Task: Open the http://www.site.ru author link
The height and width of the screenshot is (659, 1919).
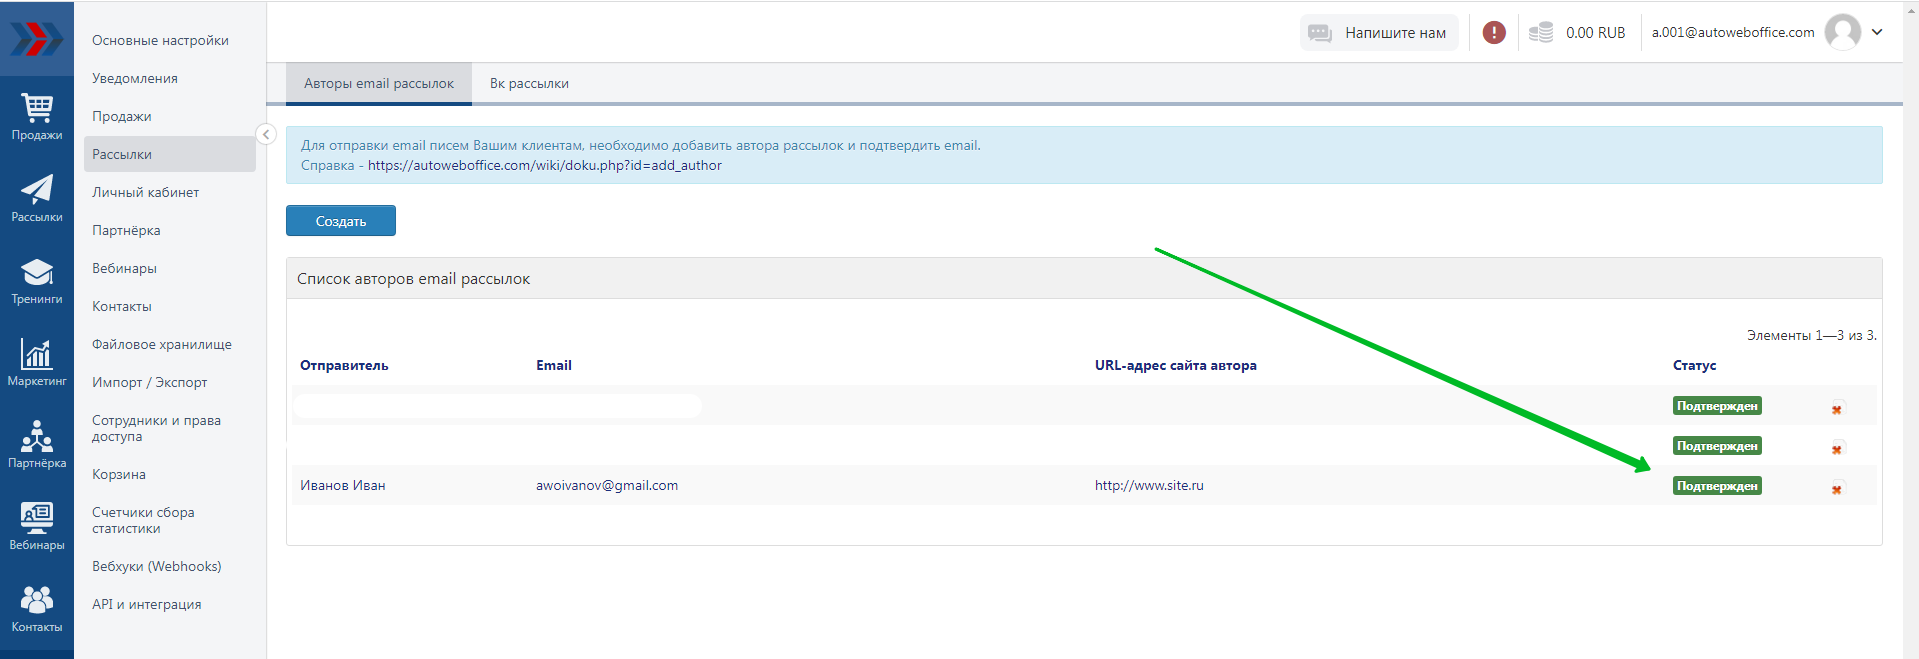Action: tap(1149, 486)
